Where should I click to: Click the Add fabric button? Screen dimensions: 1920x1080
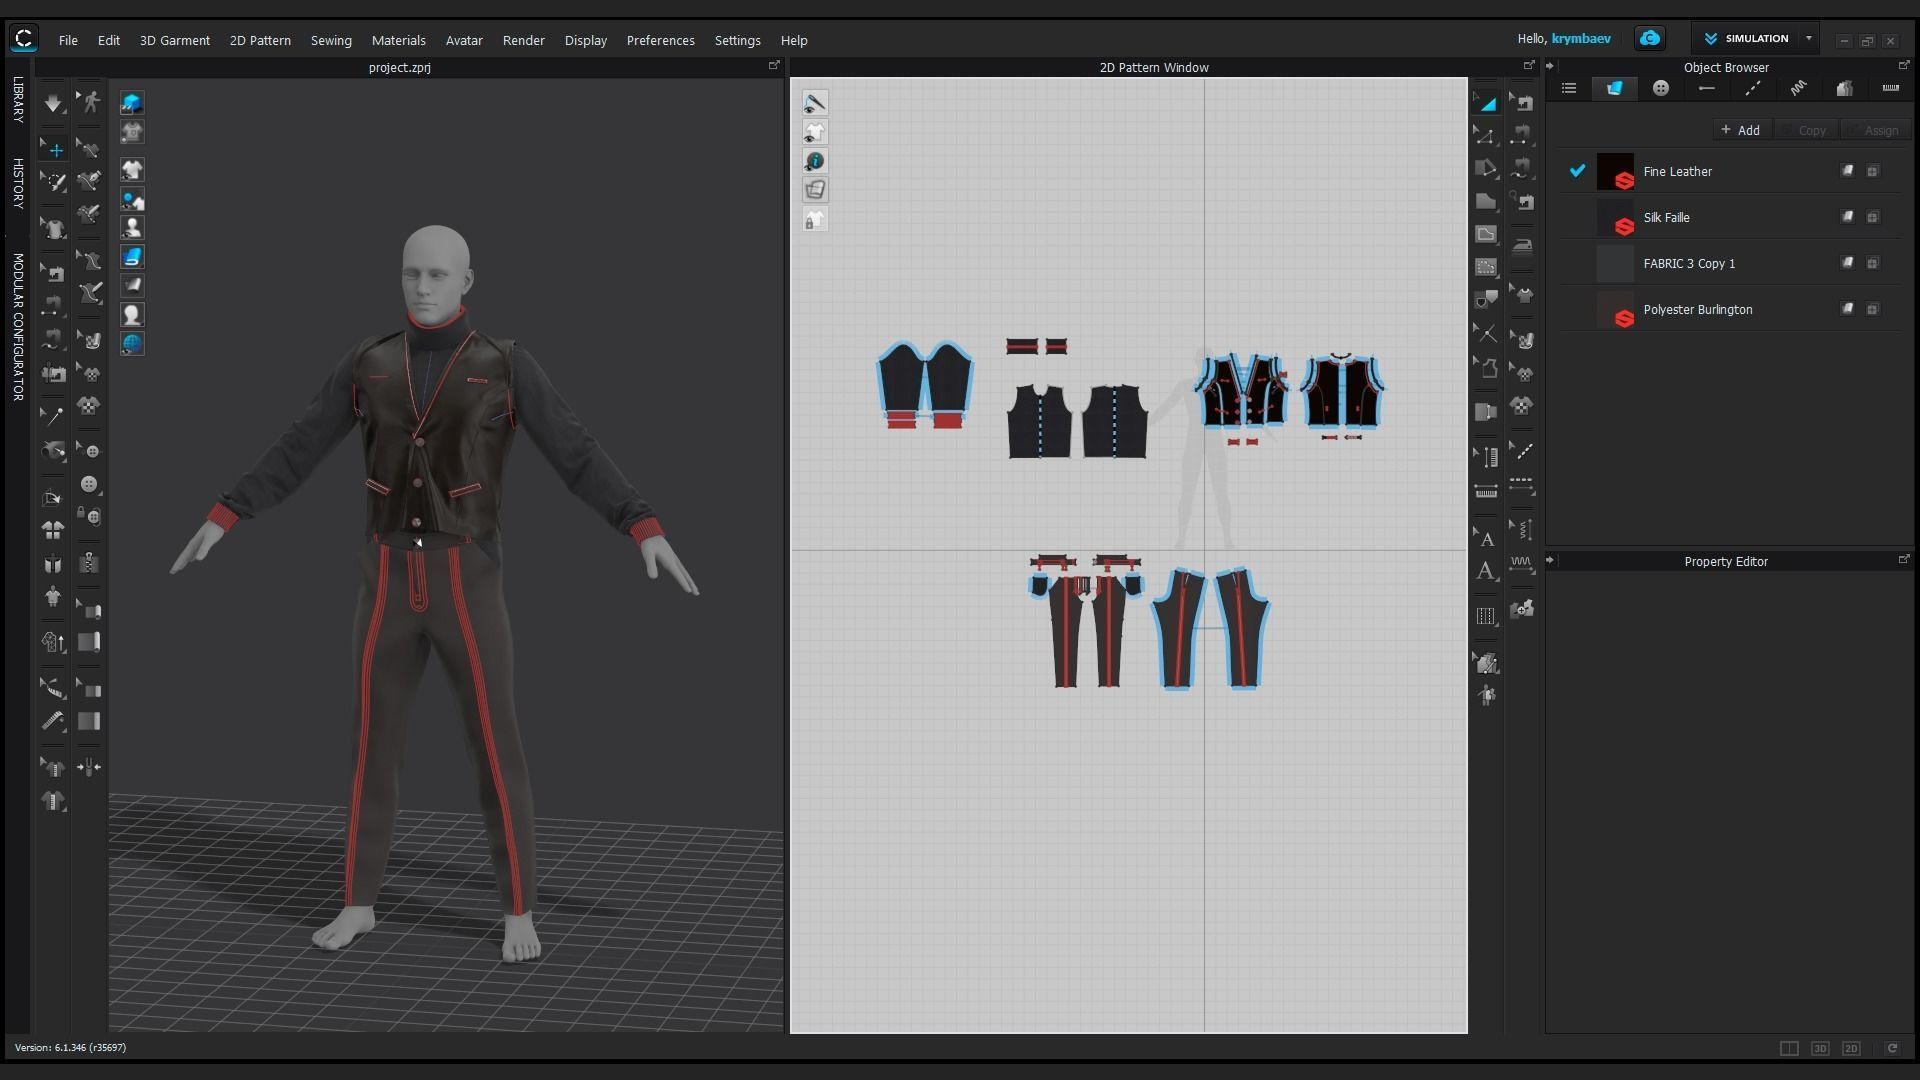point(1741,130)
